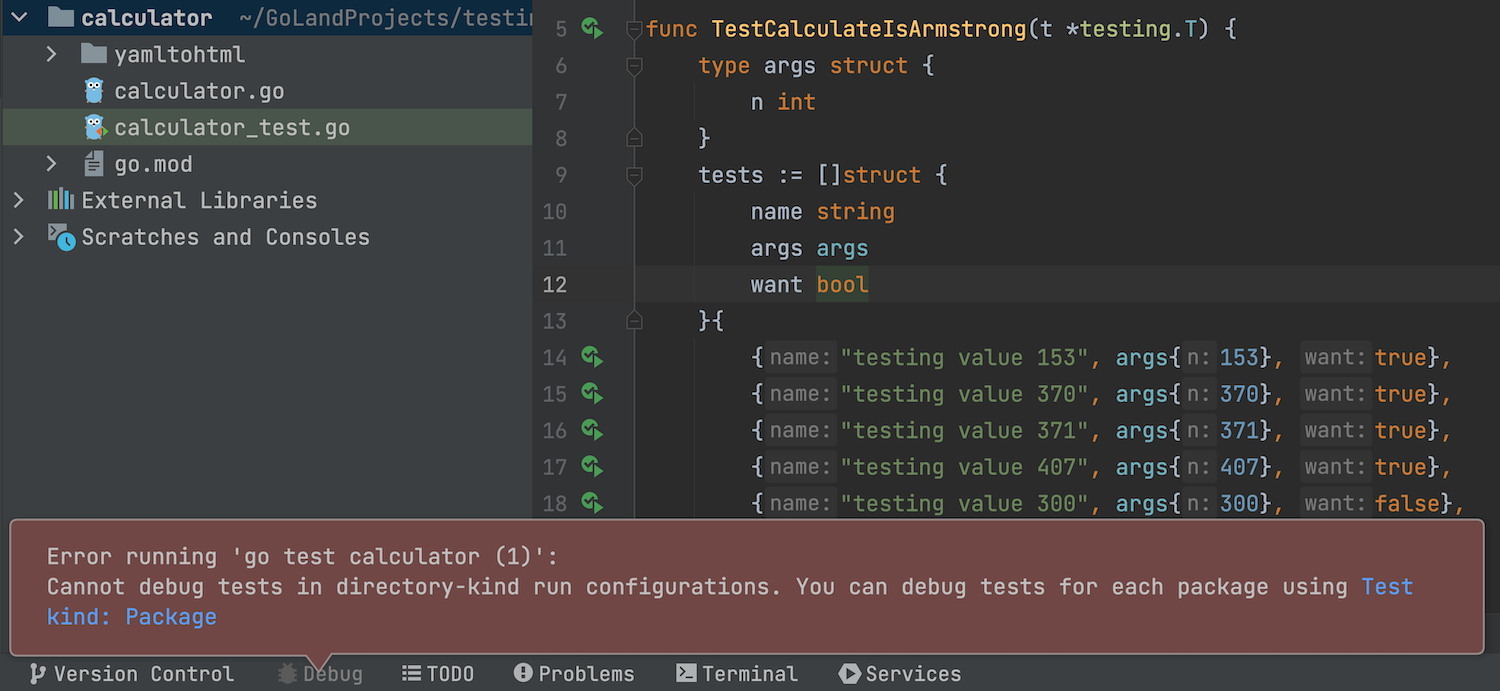The width and height of the screenshot is (1500, 691).
Task: Open the Terminal tool window
Action: click(737, 674)
